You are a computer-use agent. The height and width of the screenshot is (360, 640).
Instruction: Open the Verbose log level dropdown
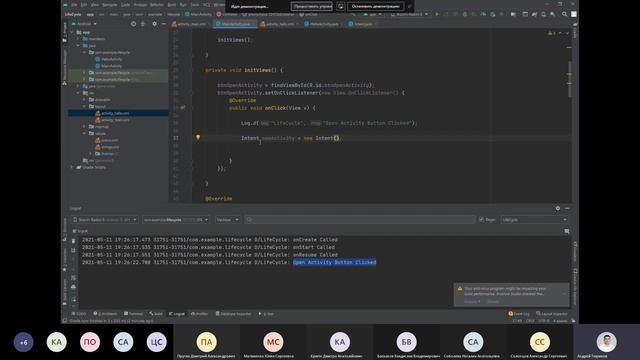[x=227, y=220]
